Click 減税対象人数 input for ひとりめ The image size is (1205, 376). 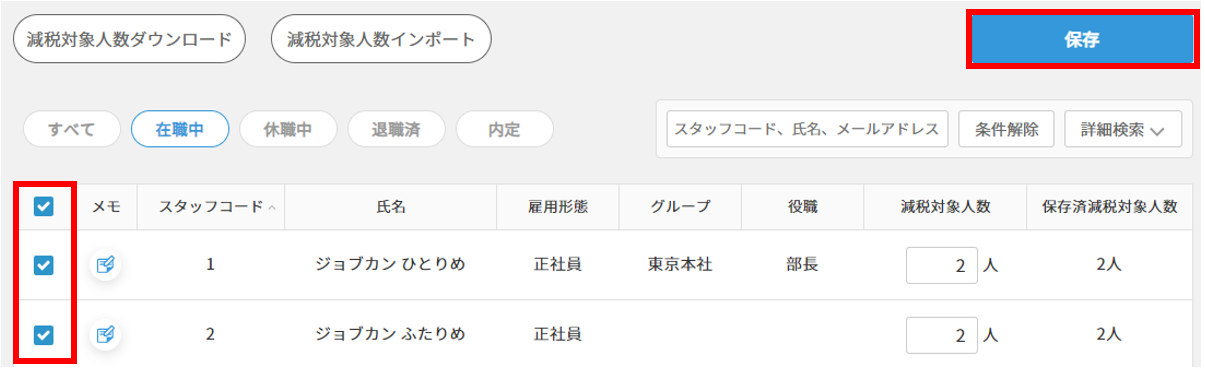[x=942, y=266]
